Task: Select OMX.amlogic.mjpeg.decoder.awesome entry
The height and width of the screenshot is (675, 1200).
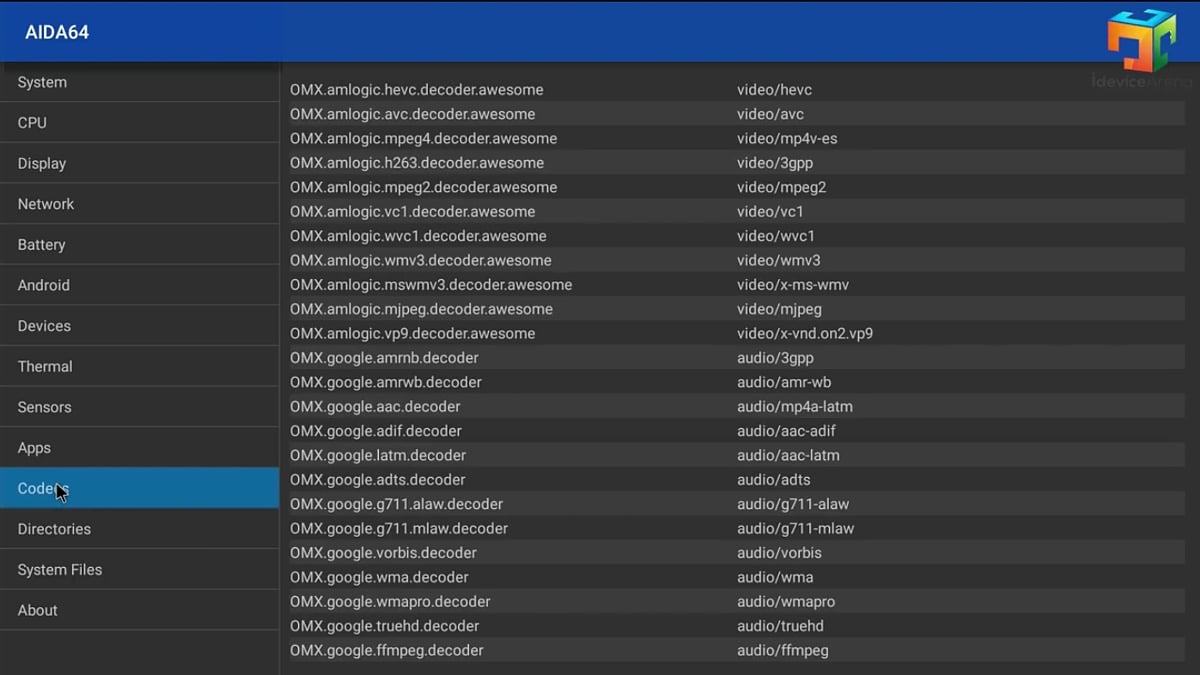Action: 737,309
